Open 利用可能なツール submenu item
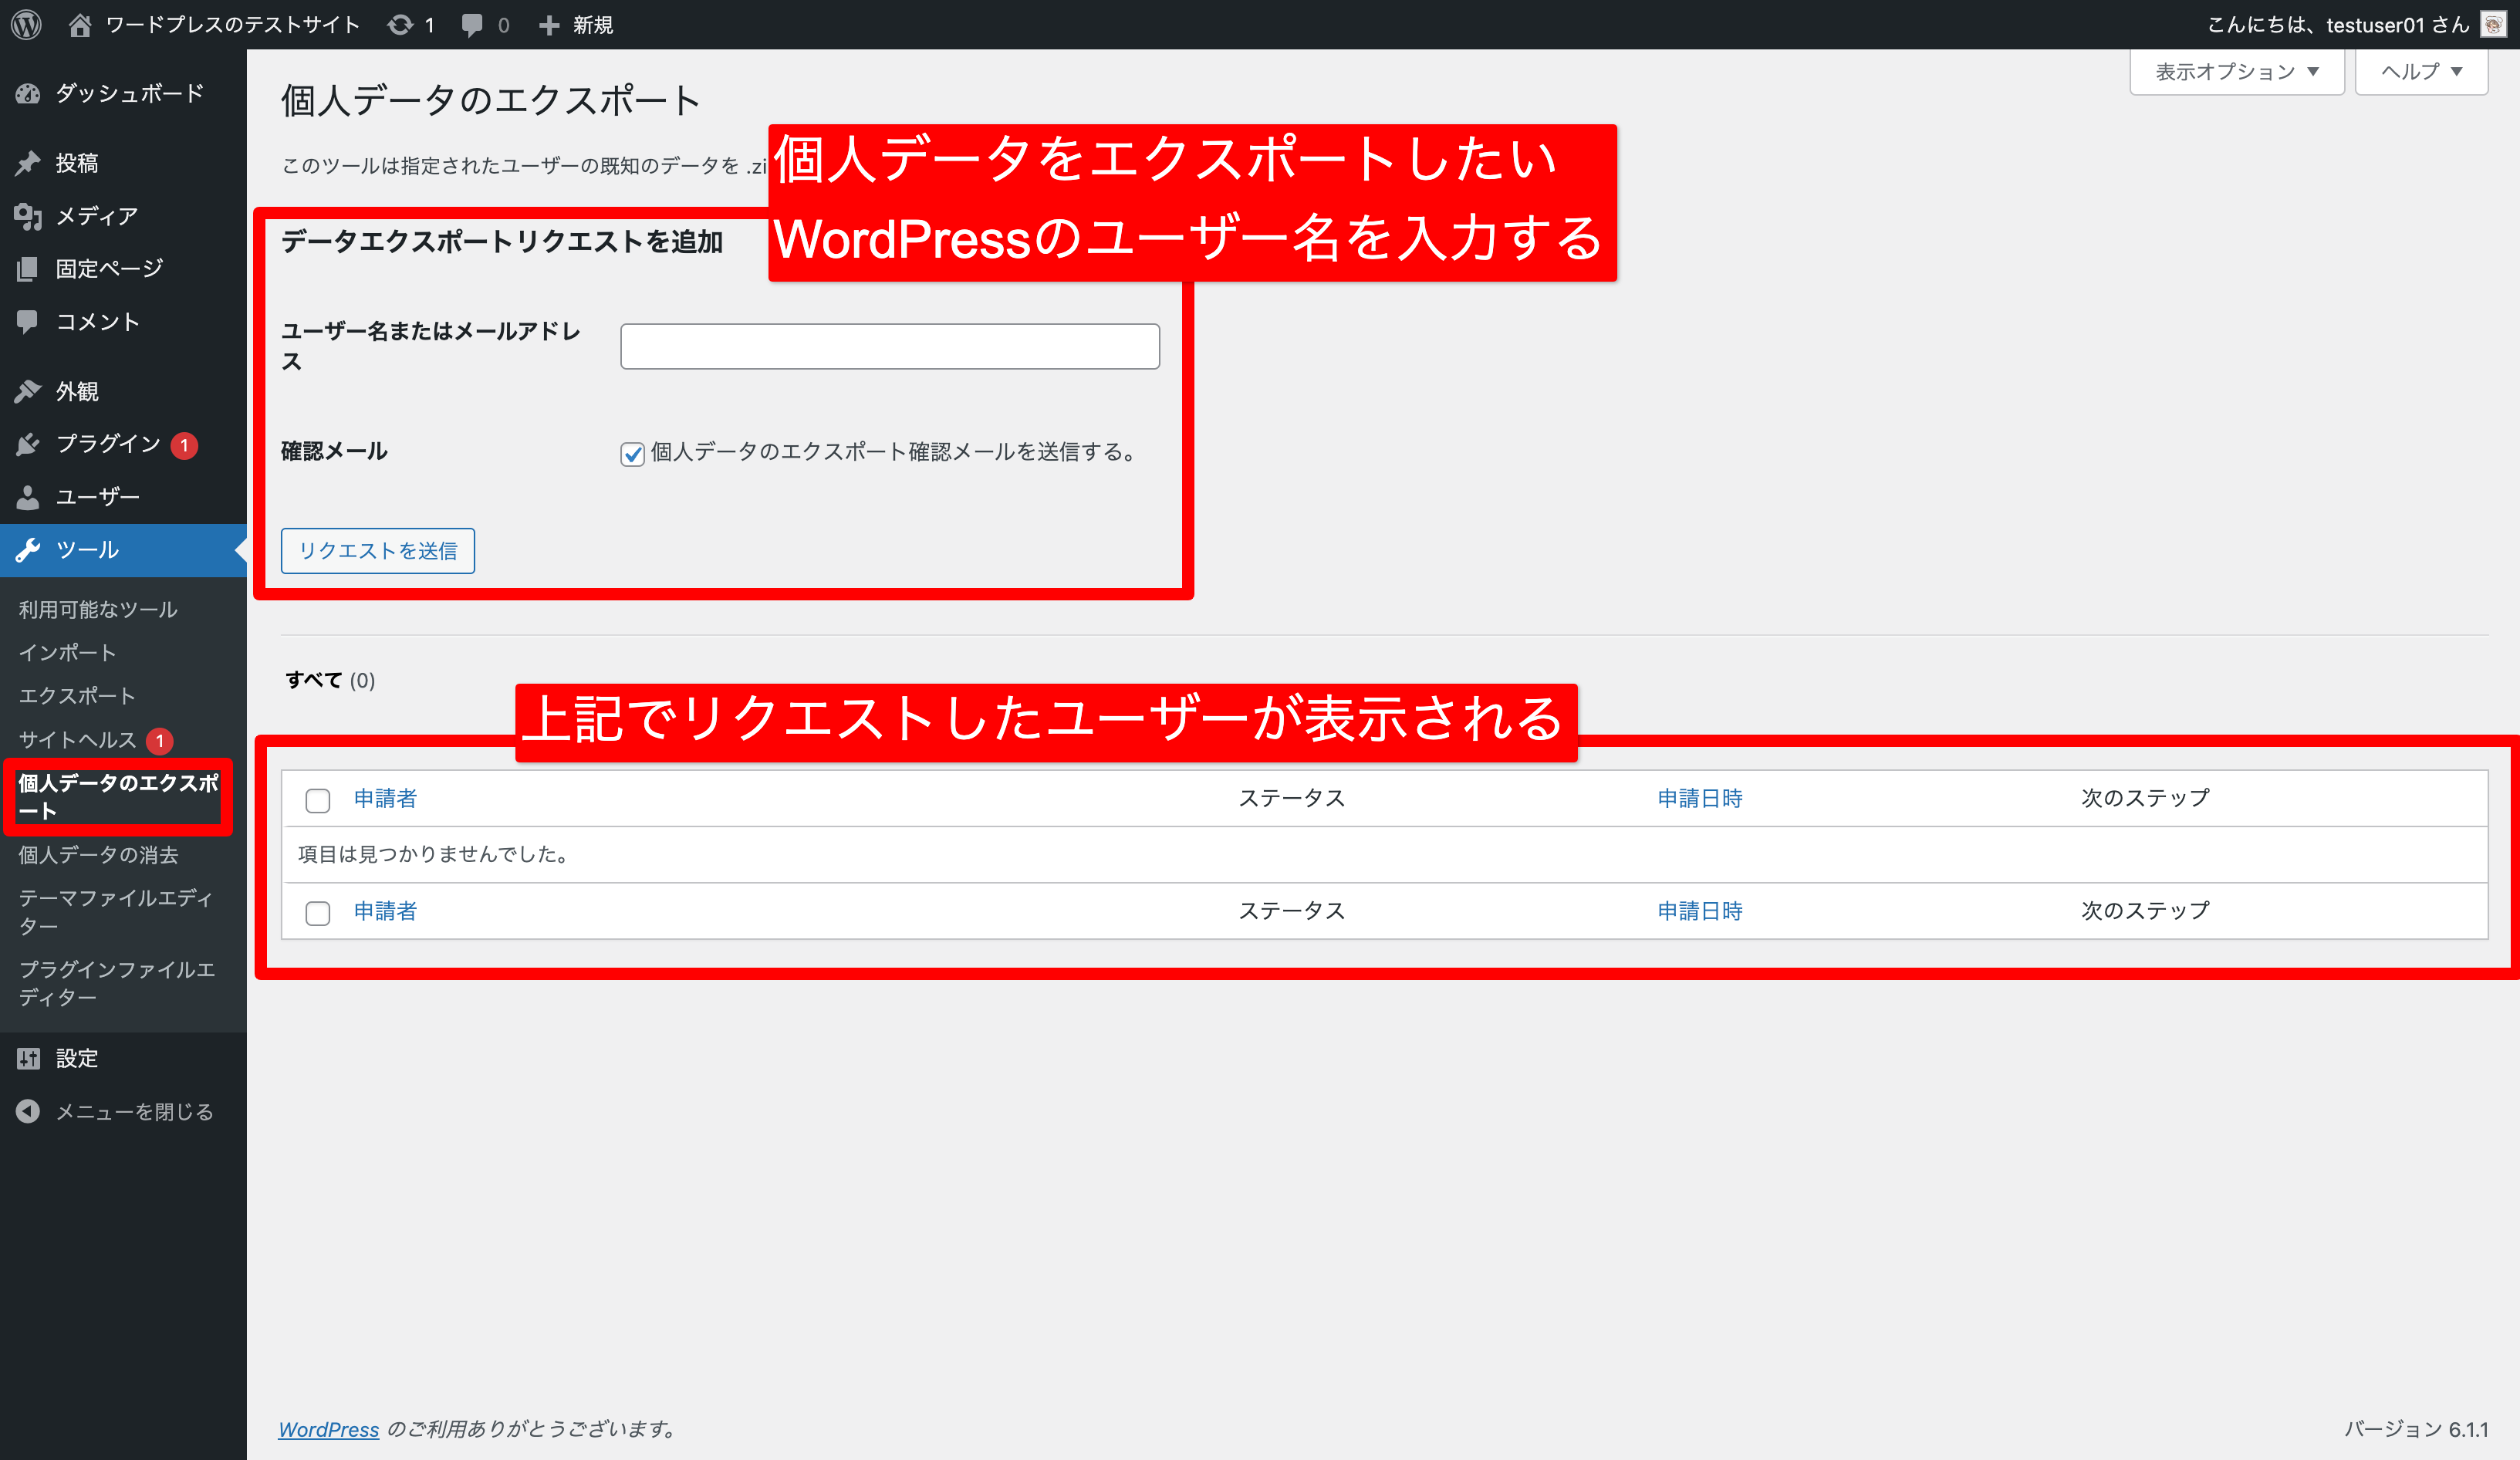 98,609
